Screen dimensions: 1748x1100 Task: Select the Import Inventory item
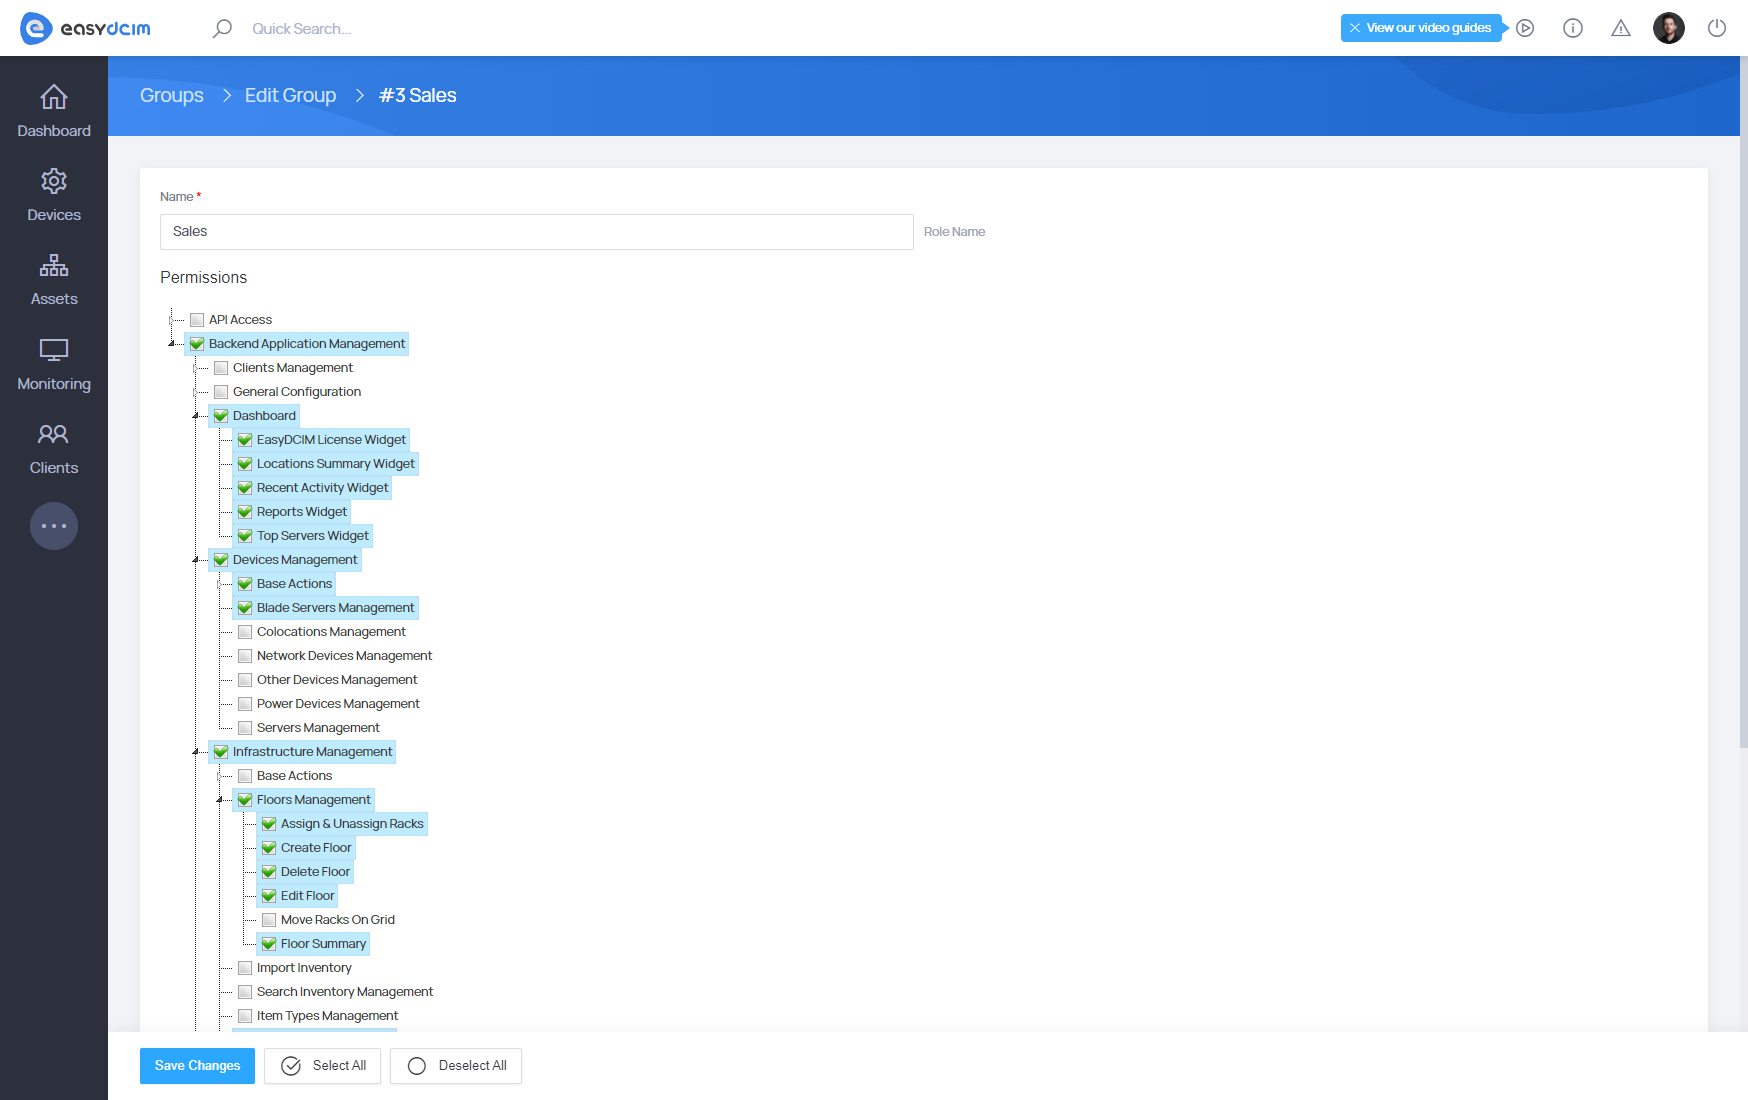(x=304, y=968)
